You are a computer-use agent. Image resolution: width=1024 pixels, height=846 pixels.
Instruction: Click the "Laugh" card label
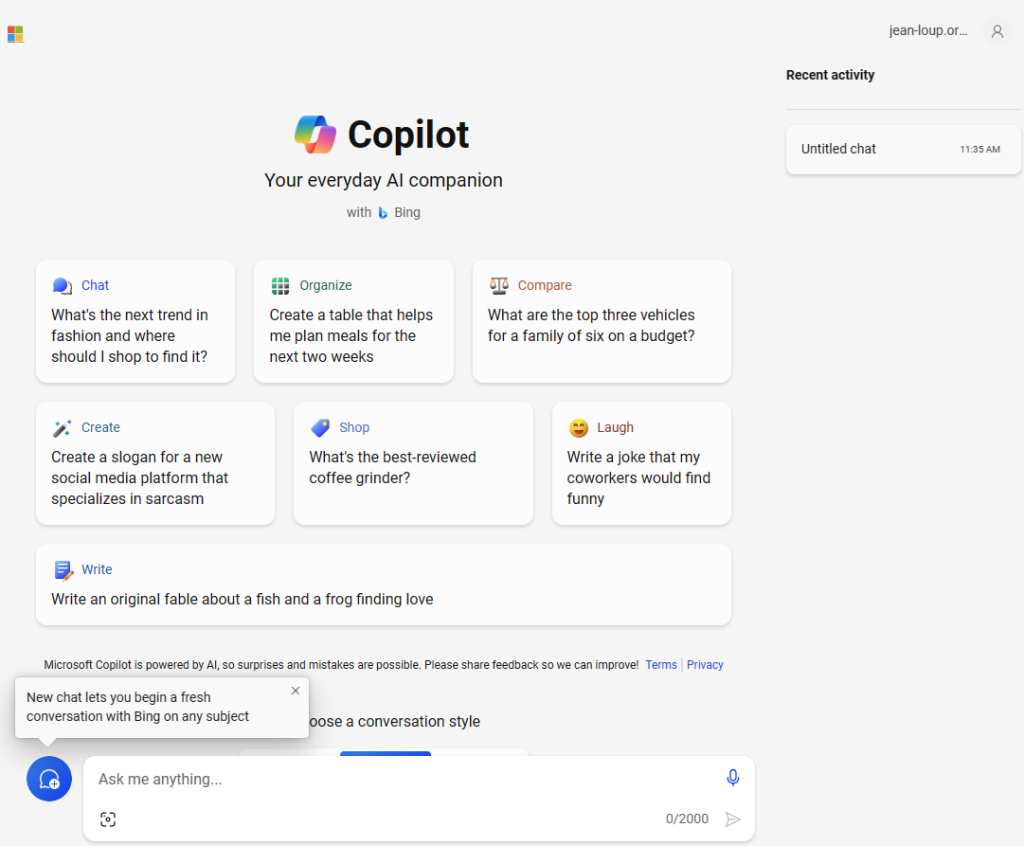(615, 427)
